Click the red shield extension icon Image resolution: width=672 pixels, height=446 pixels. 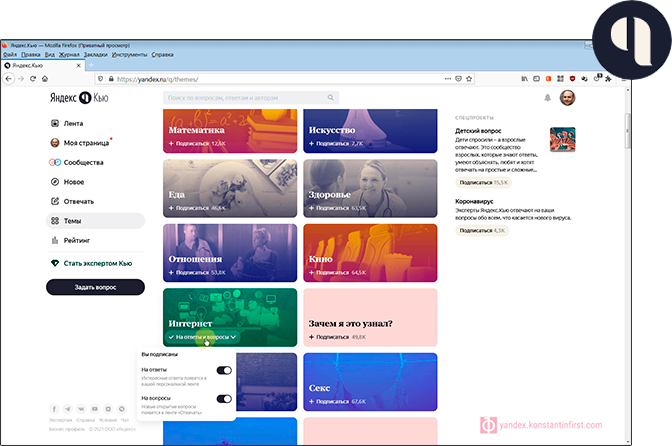point(572,79)
